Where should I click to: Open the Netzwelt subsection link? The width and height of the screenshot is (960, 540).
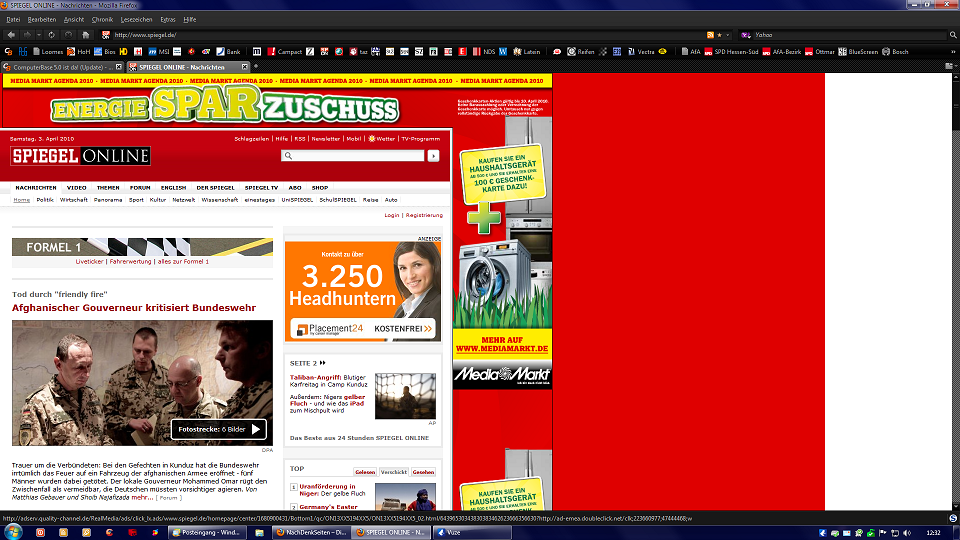pos(184,200)
